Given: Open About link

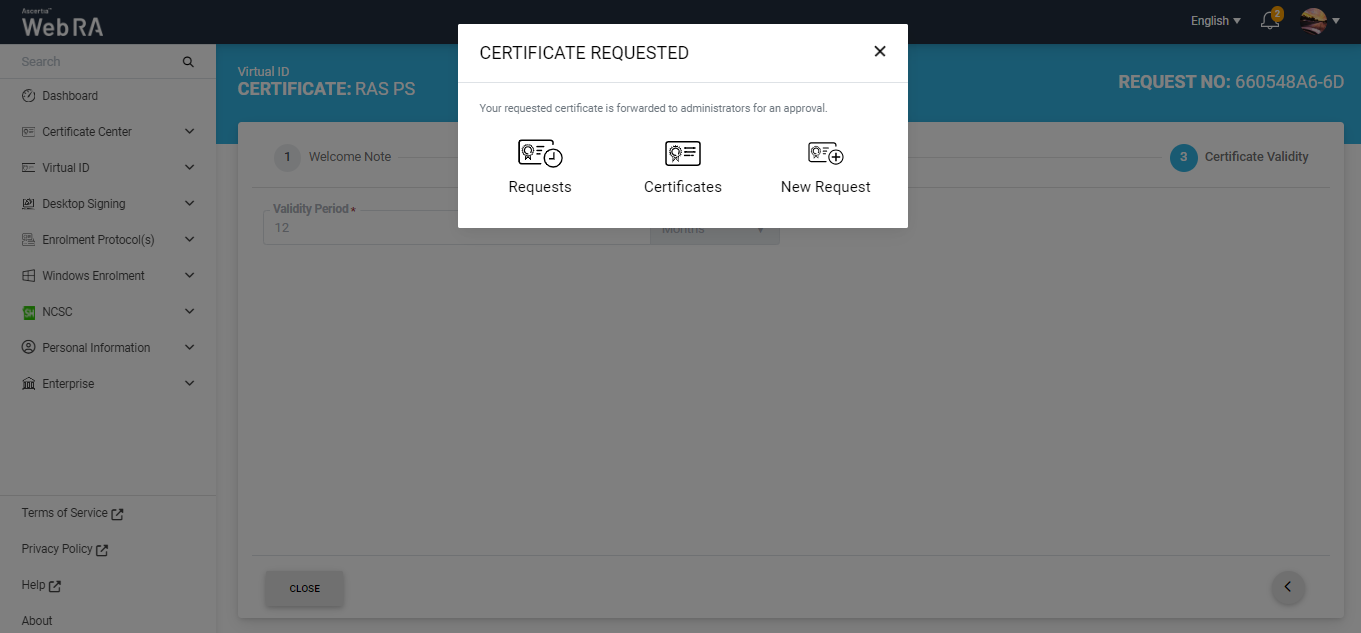Looking at the screenshot, I should tap(37, 621).
